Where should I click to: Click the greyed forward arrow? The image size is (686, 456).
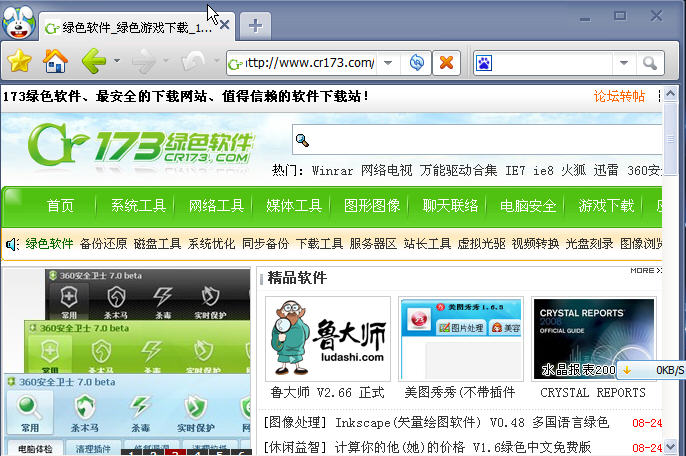(144, 61)
